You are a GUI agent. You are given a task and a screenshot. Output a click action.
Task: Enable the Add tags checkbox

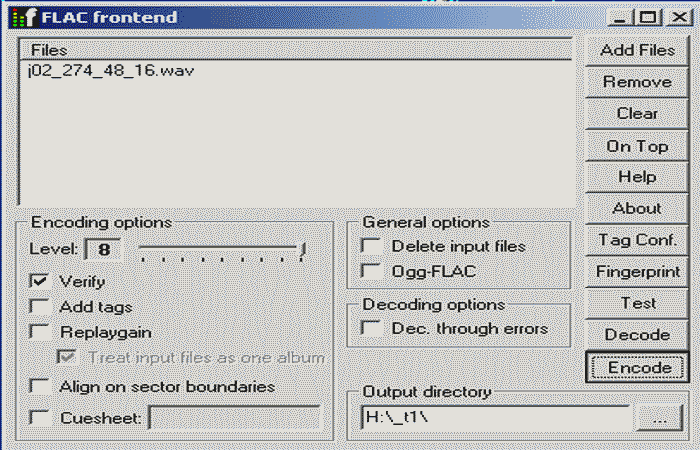(40, 306)
